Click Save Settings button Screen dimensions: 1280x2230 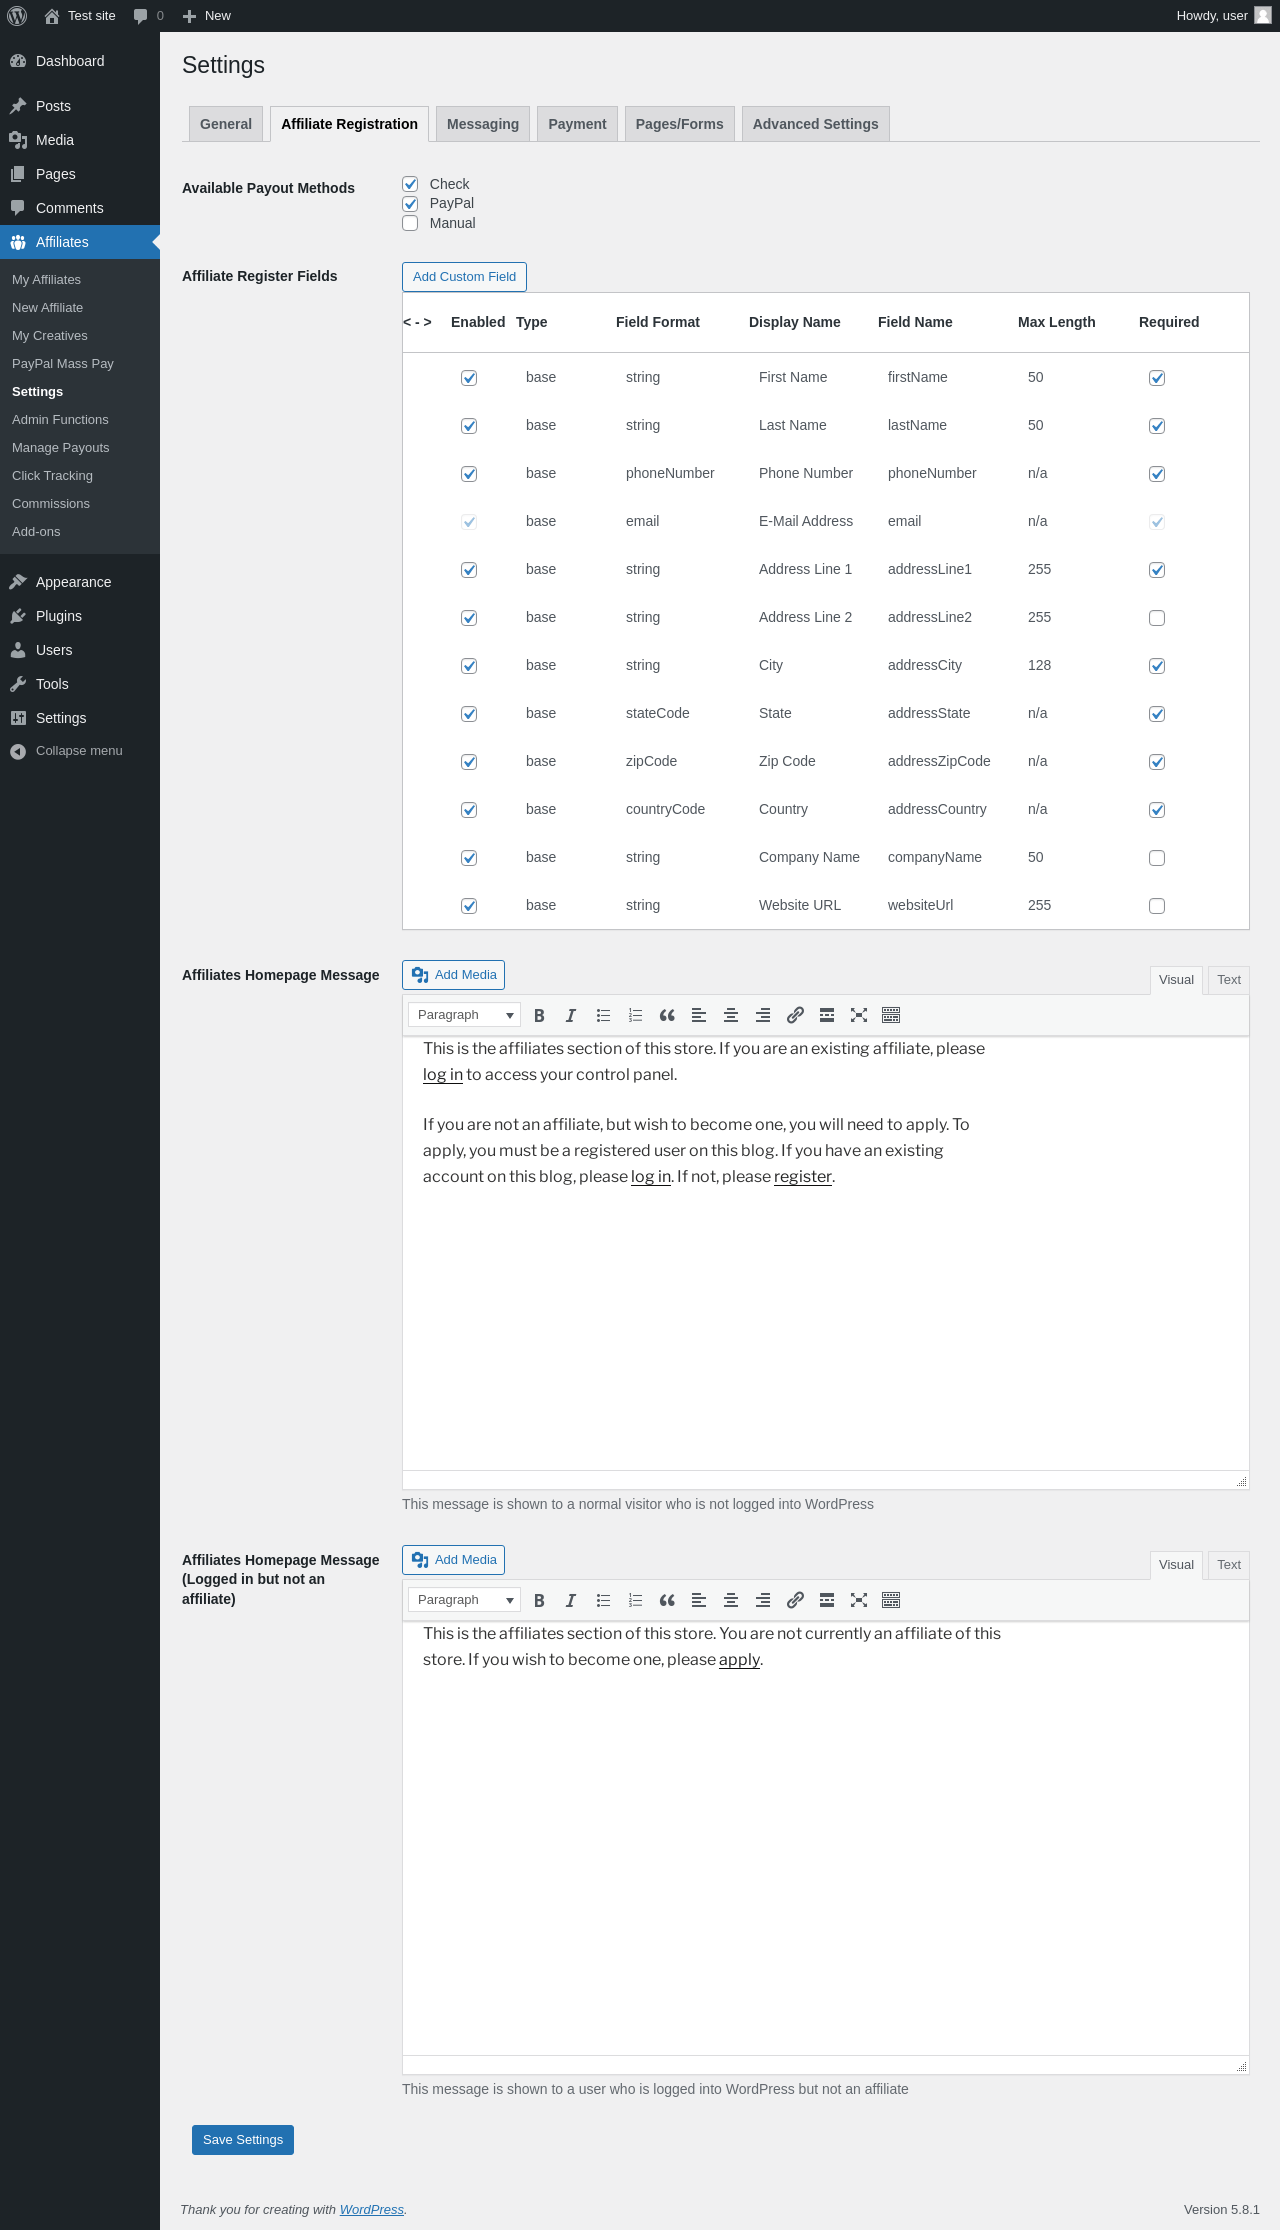243,2140
